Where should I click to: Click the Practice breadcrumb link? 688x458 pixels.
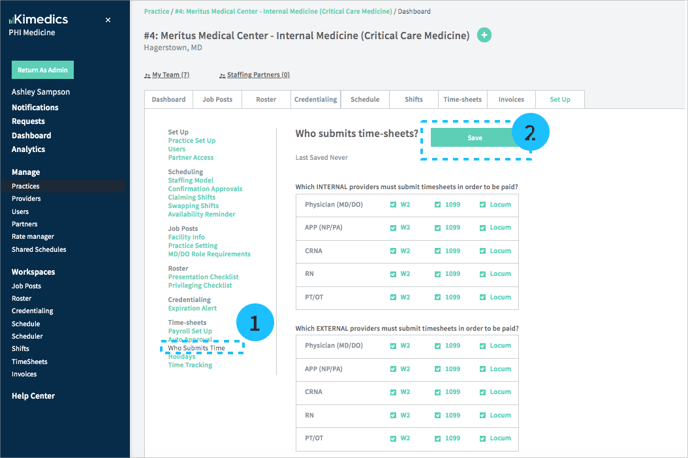156,11
